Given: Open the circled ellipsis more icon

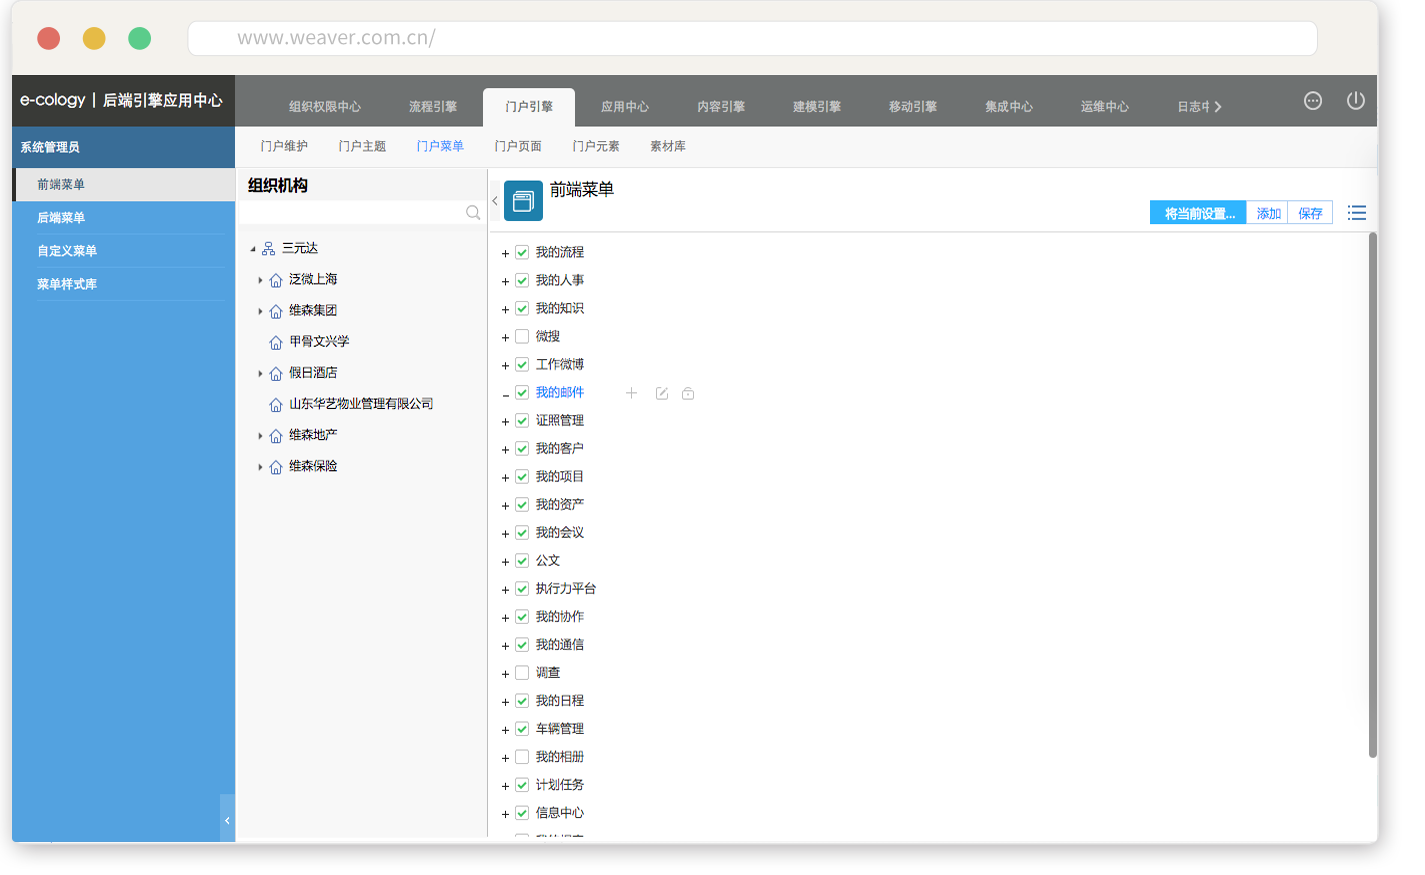Looking at the screenshot, I should (x=1312, y=101).
